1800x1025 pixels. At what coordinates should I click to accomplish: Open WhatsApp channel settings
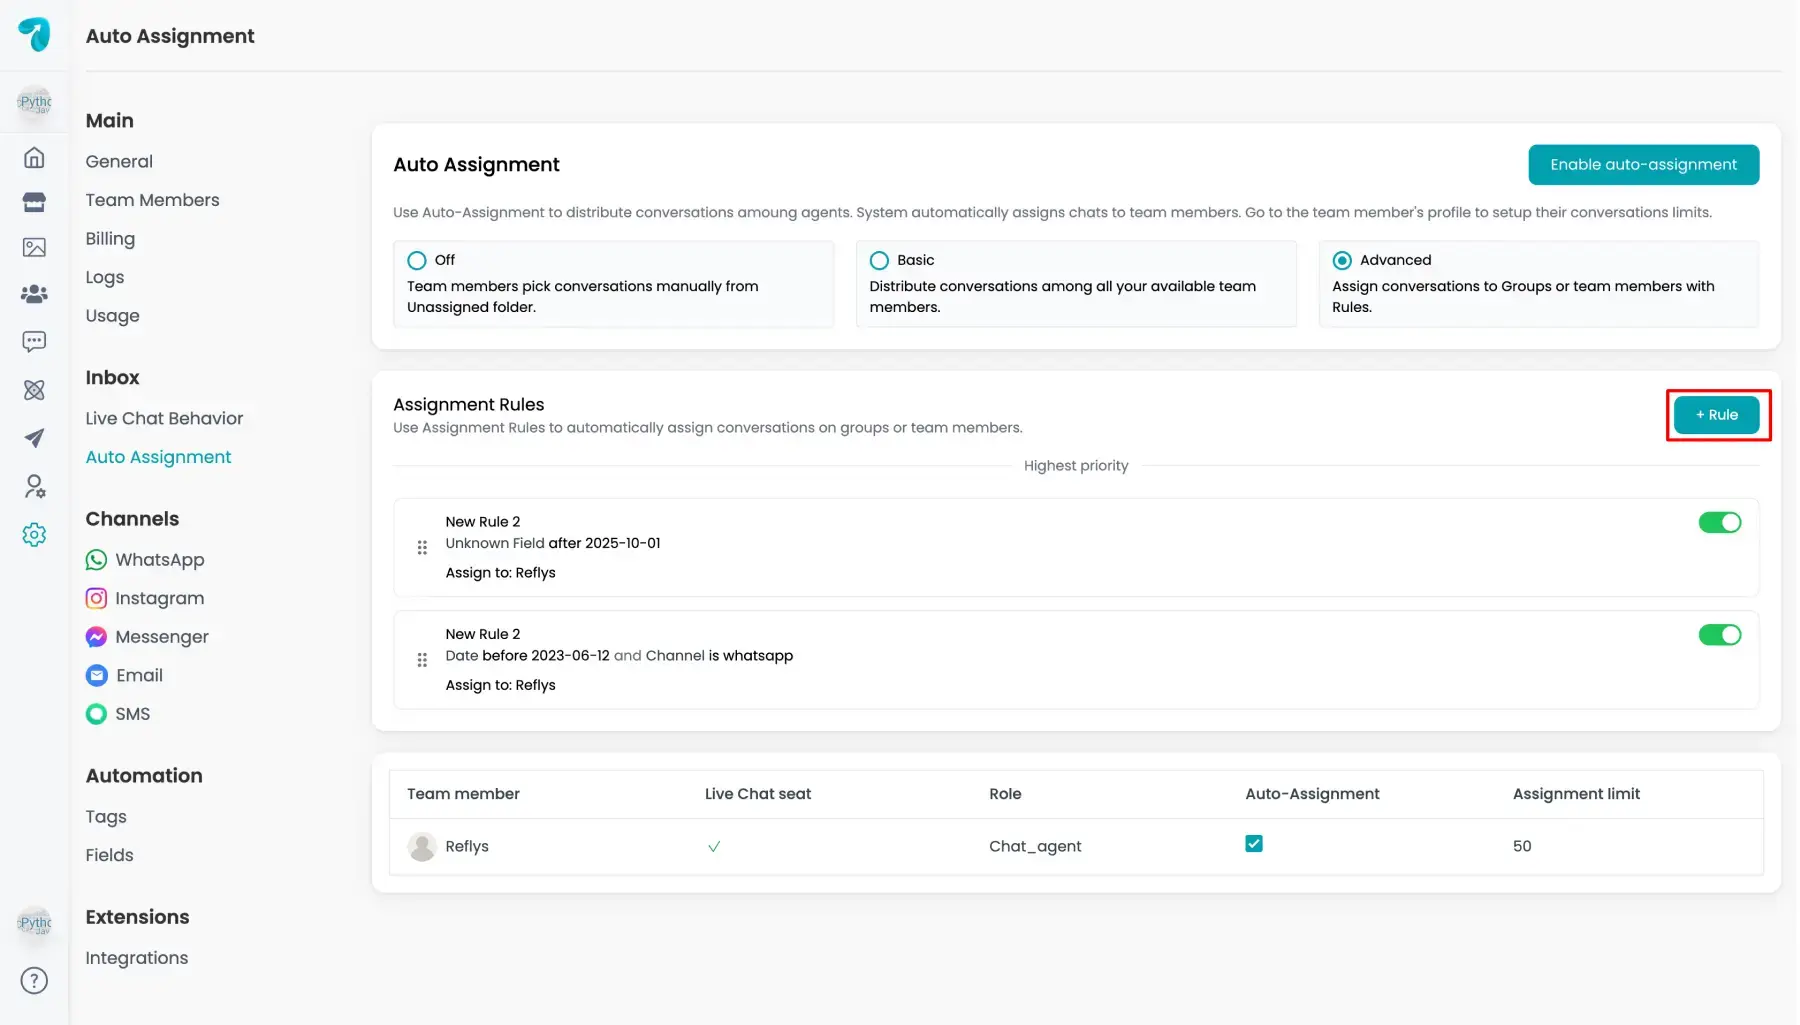(159, 560)
